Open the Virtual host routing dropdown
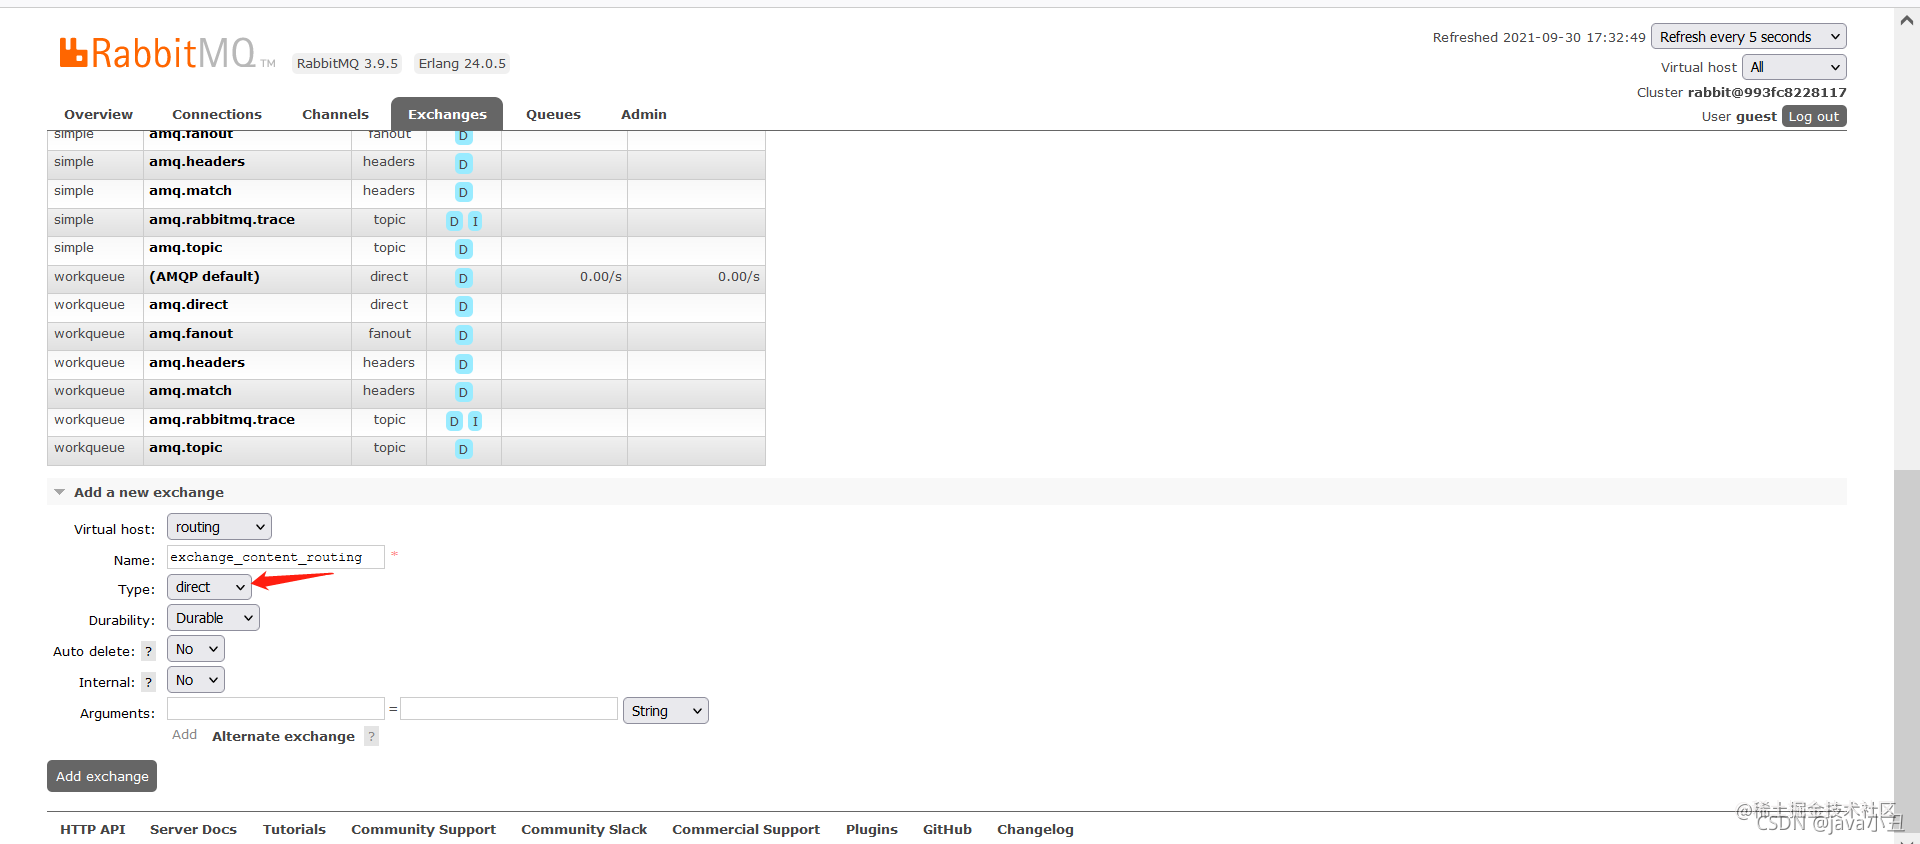1920x844 pixels. 219,527
